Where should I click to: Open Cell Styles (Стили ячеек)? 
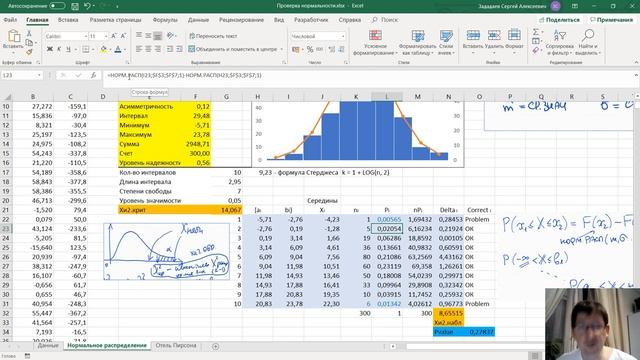pos(446,42)
